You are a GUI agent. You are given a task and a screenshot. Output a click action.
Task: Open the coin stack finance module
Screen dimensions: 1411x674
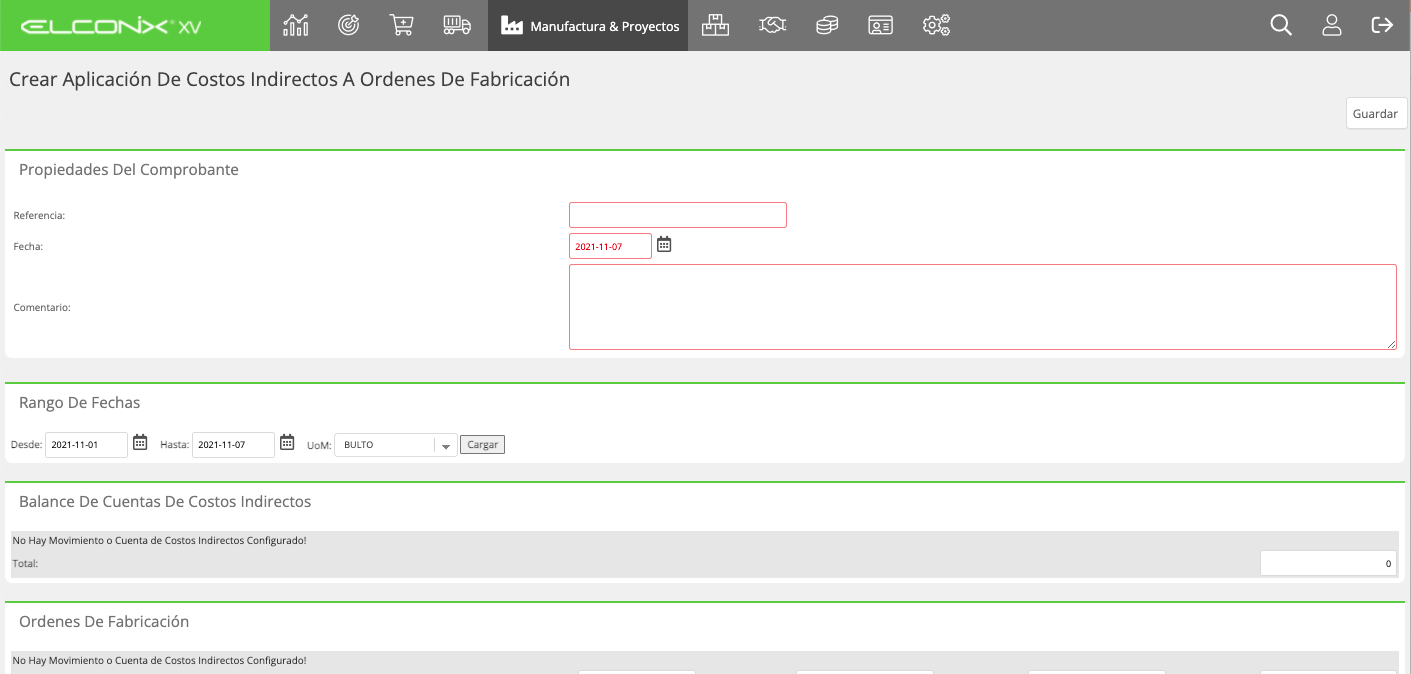[827, 25]
